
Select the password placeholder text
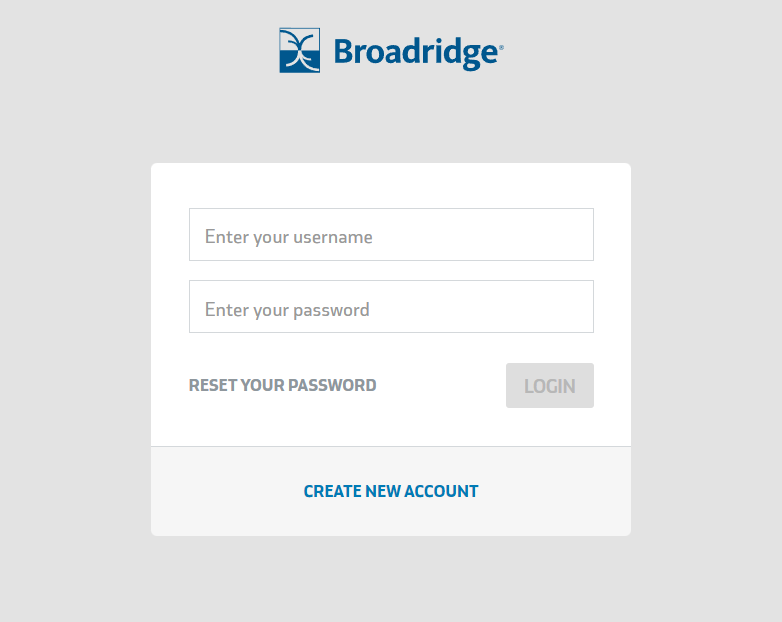pyautogui.click(x=287, y=310)
